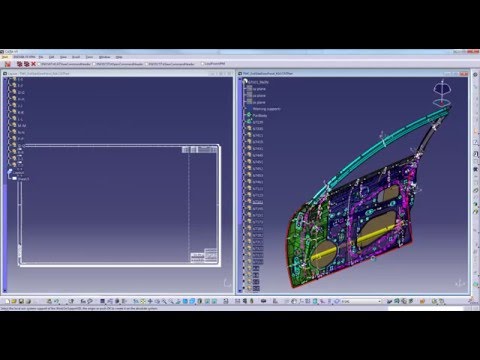Select Sheet.1 in the drawing tree
The width and height of the screenshot is (480, 360).
[21, 179]
